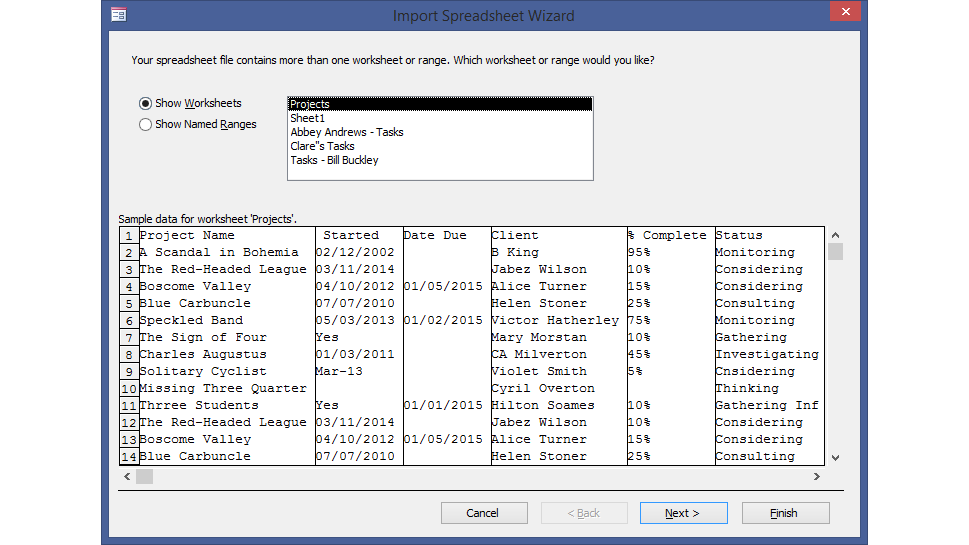The height and width of the screenshot is (545, 969).
Task: Click the 'Victor Hatherley' client cell
Action: coord(559,320)
